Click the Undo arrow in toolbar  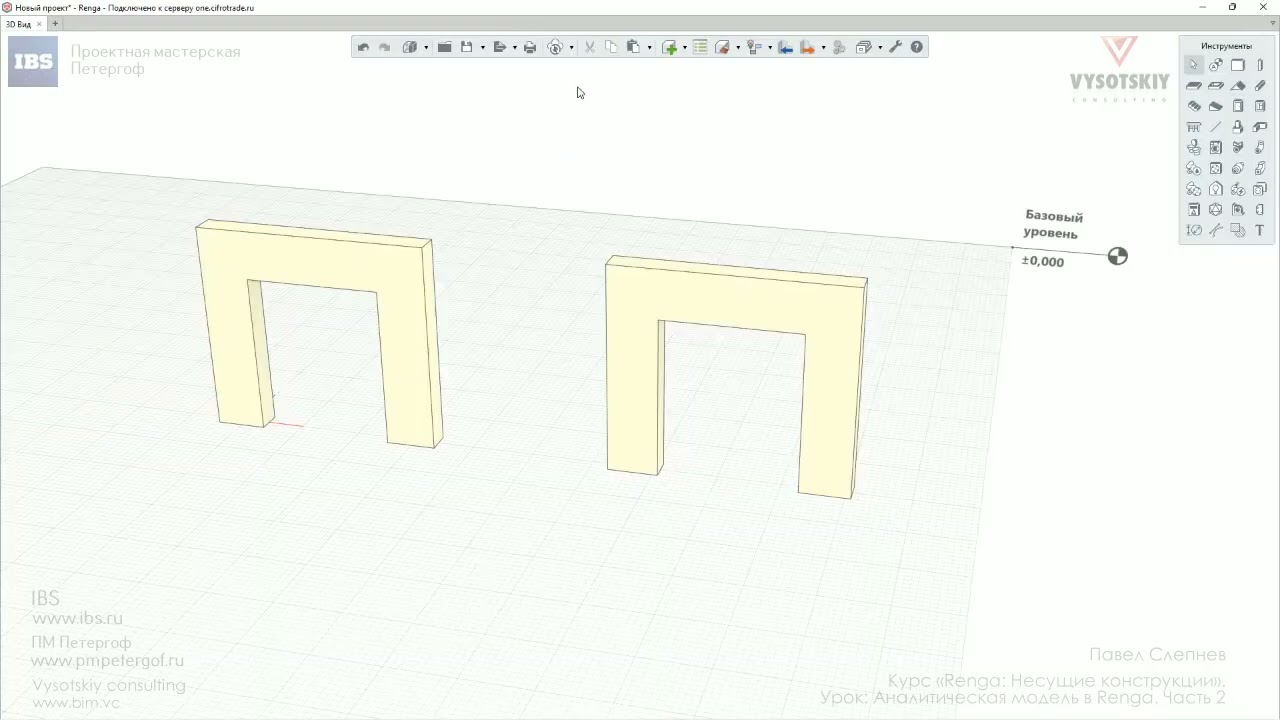click(363, 47)
